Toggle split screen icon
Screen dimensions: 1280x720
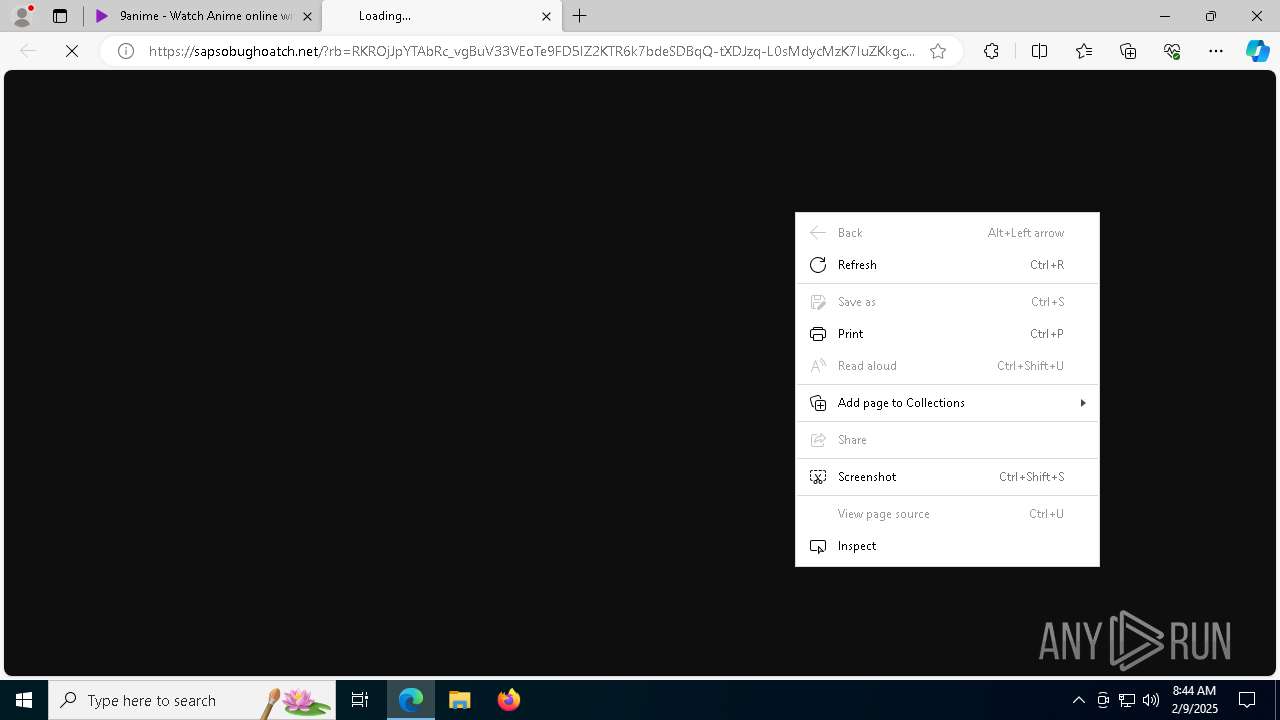point(1039,51)
